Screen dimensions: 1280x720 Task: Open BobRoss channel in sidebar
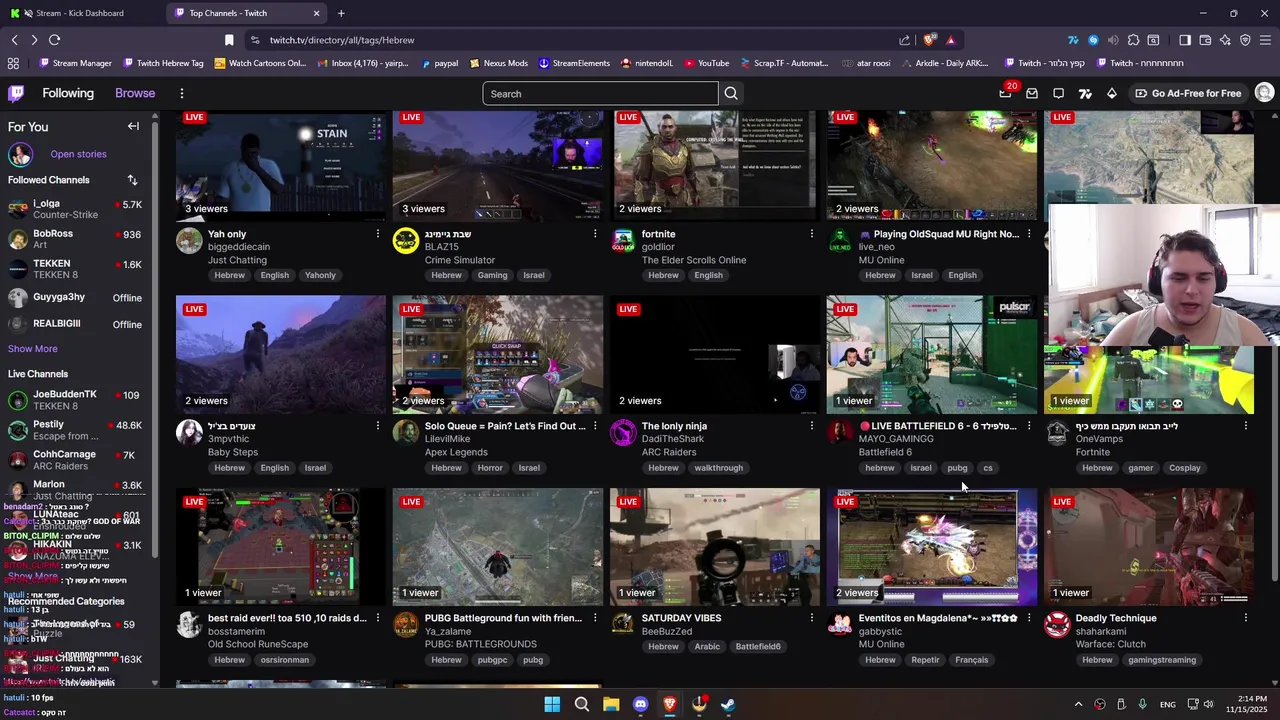[76, 239]
